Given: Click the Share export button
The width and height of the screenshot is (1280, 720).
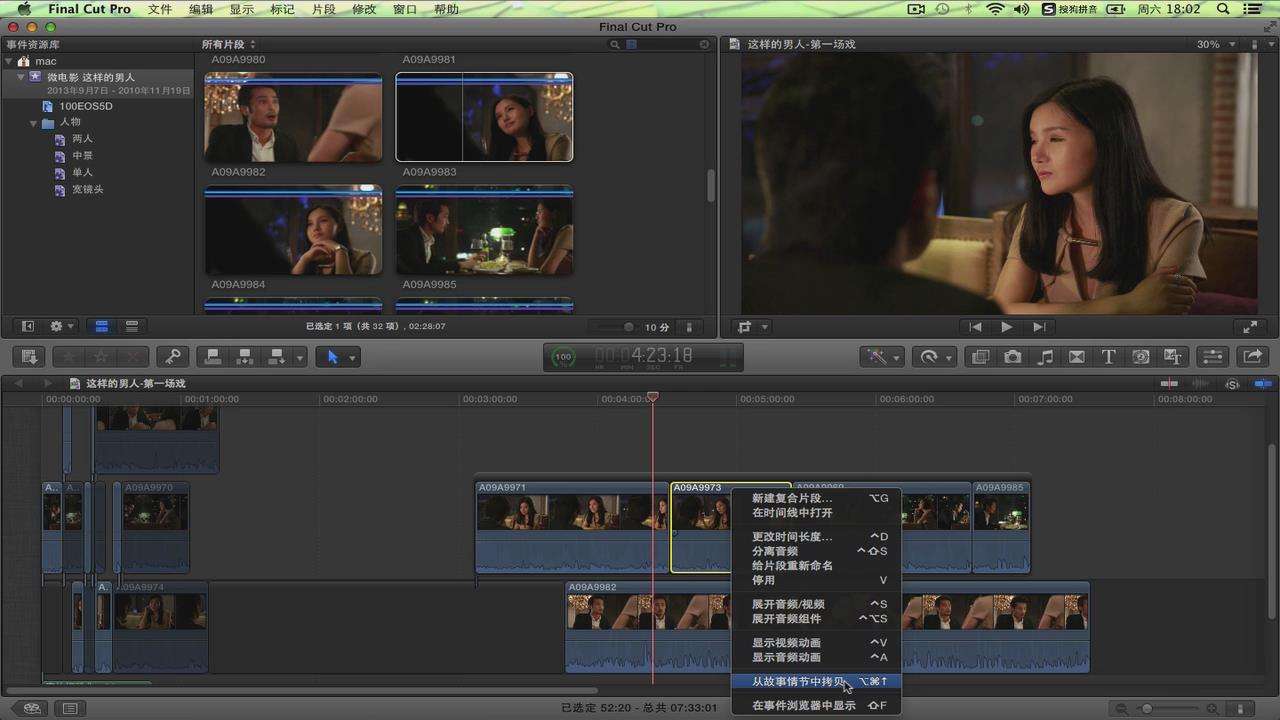Looking at the screenshot, I should coord(1252,357).
